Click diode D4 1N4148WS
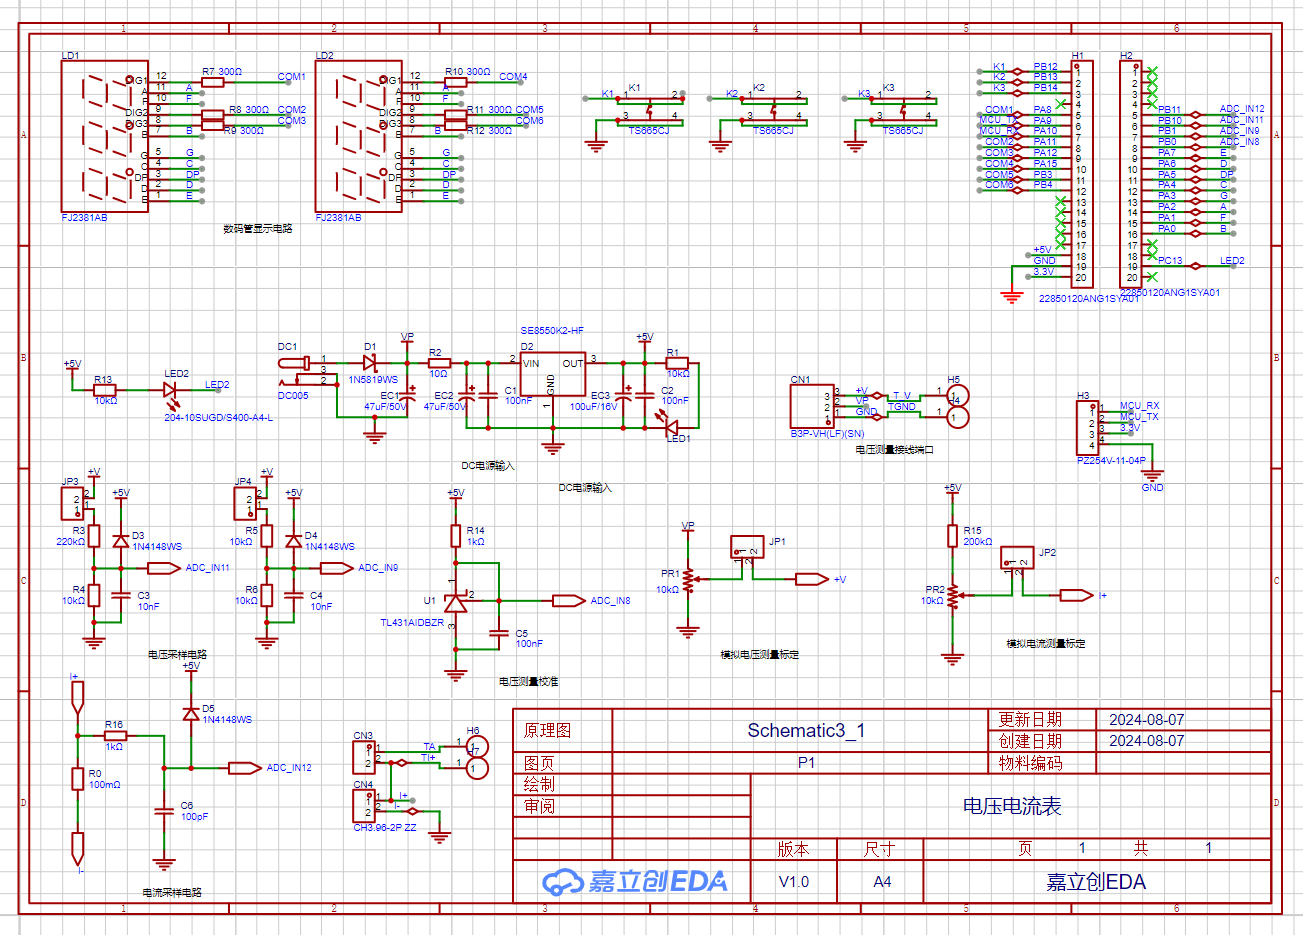1303x935 pixels. coord(293,541)
